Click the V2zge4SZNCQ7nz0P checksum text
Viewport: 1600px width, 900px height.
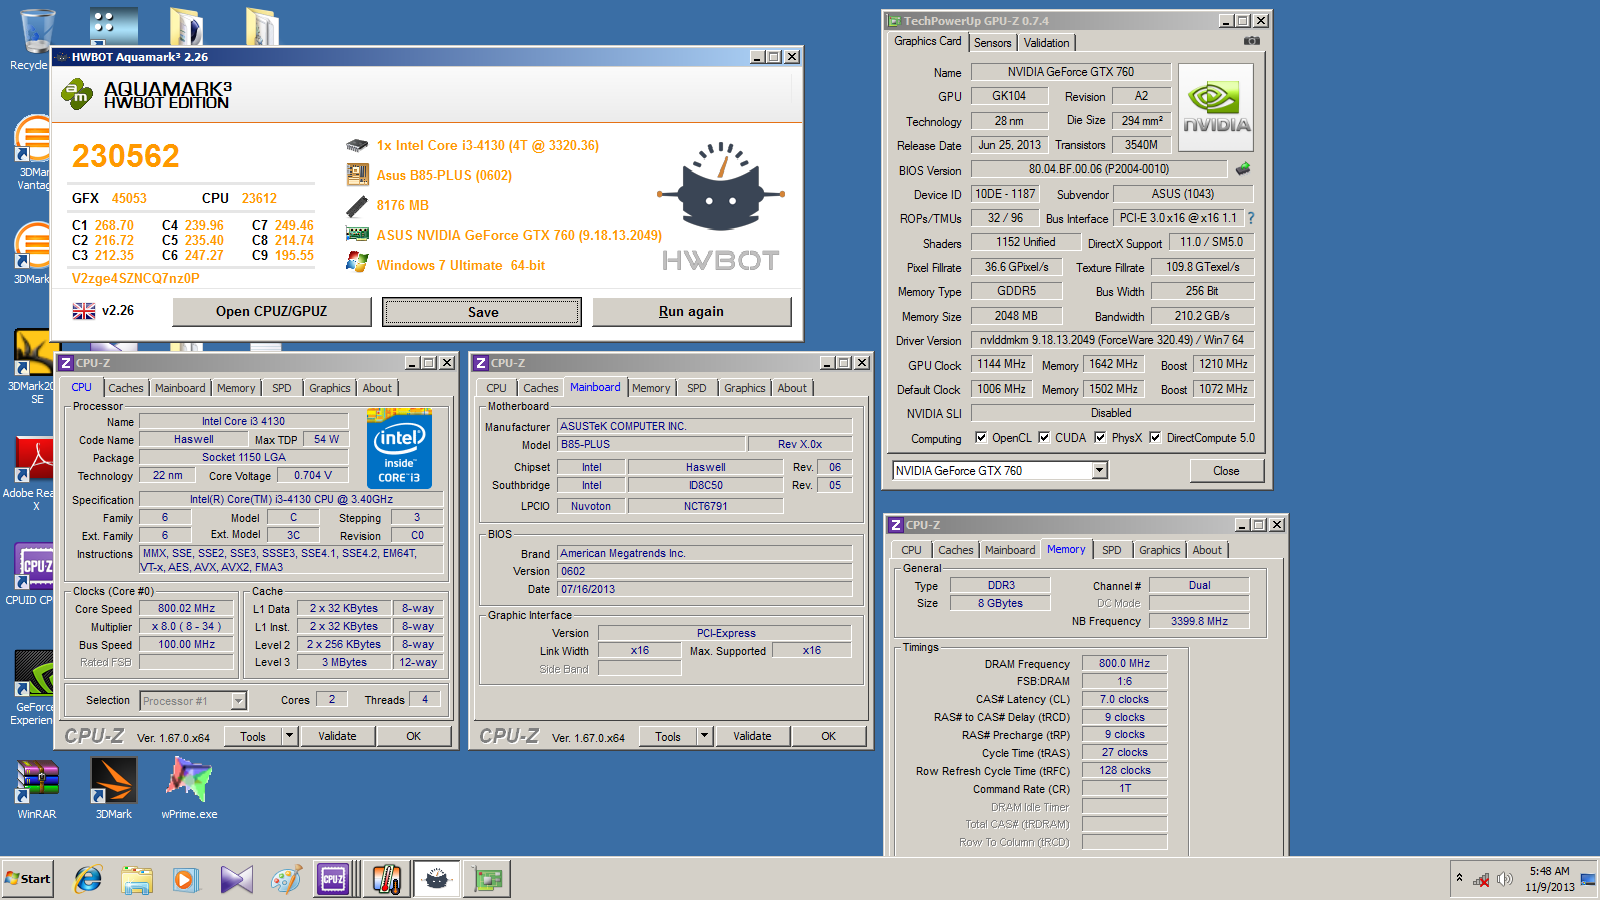click(x=136, y=278)
